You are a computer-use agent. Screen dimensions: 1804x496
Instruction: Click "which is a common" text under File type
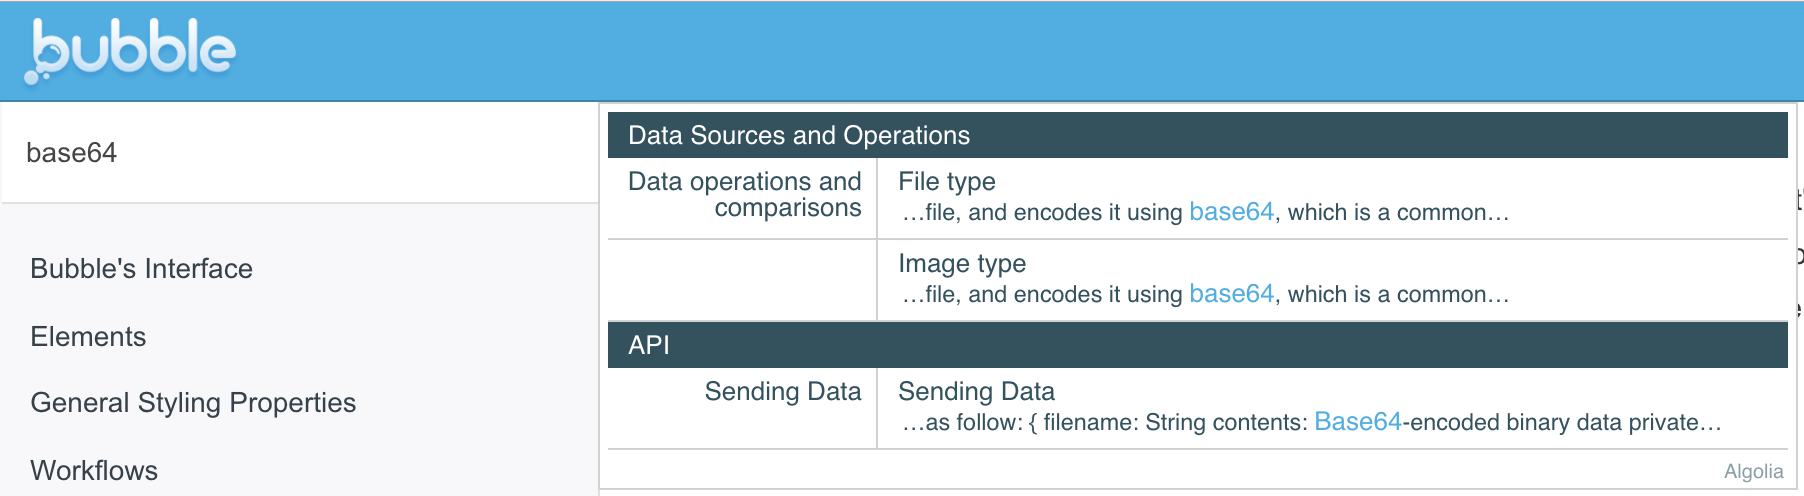[1390, 213]
